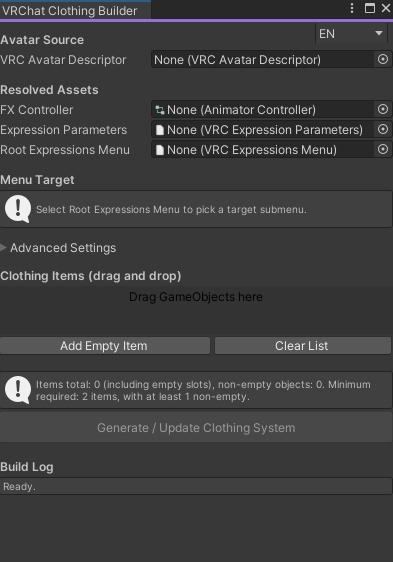This screenshot has height=562, width=393.
Task: Click the Clothing Items (drag and drop) heading
Action: point(90,276)
